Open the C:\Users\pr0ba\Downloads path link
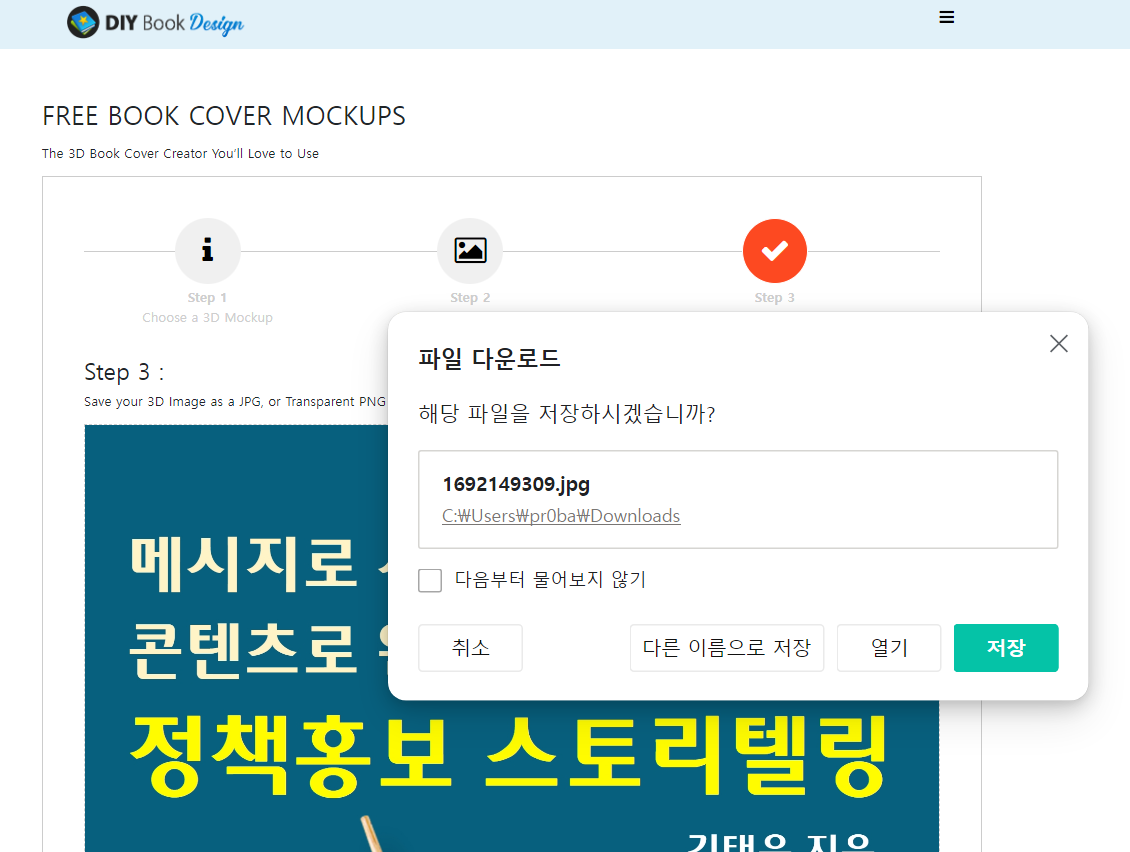This screenshot has width=1130, height=852. pos(561,515)
